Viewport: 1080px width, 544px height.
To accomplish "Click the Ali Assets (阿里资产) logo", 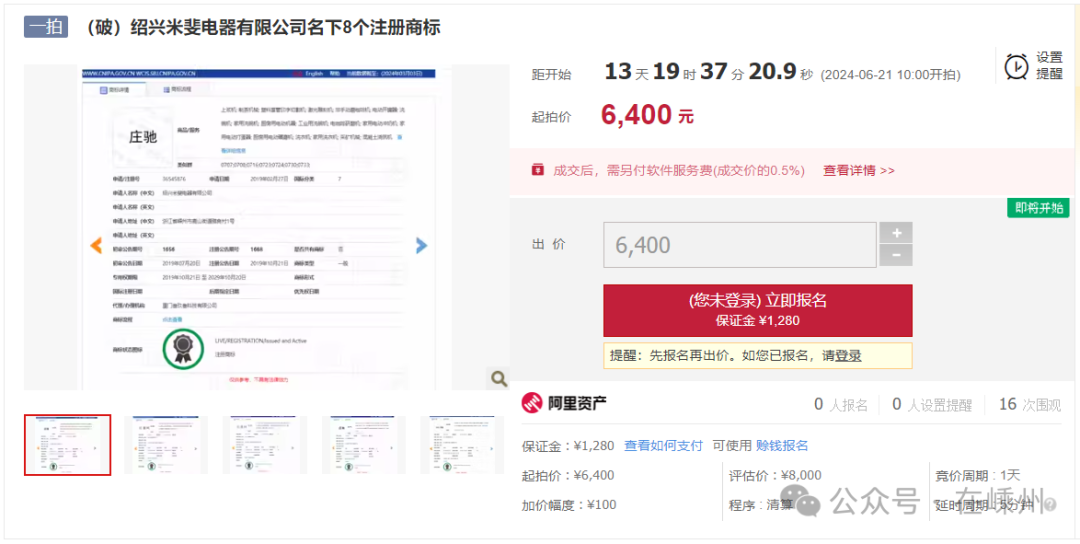I will click(x=564, y=404).
